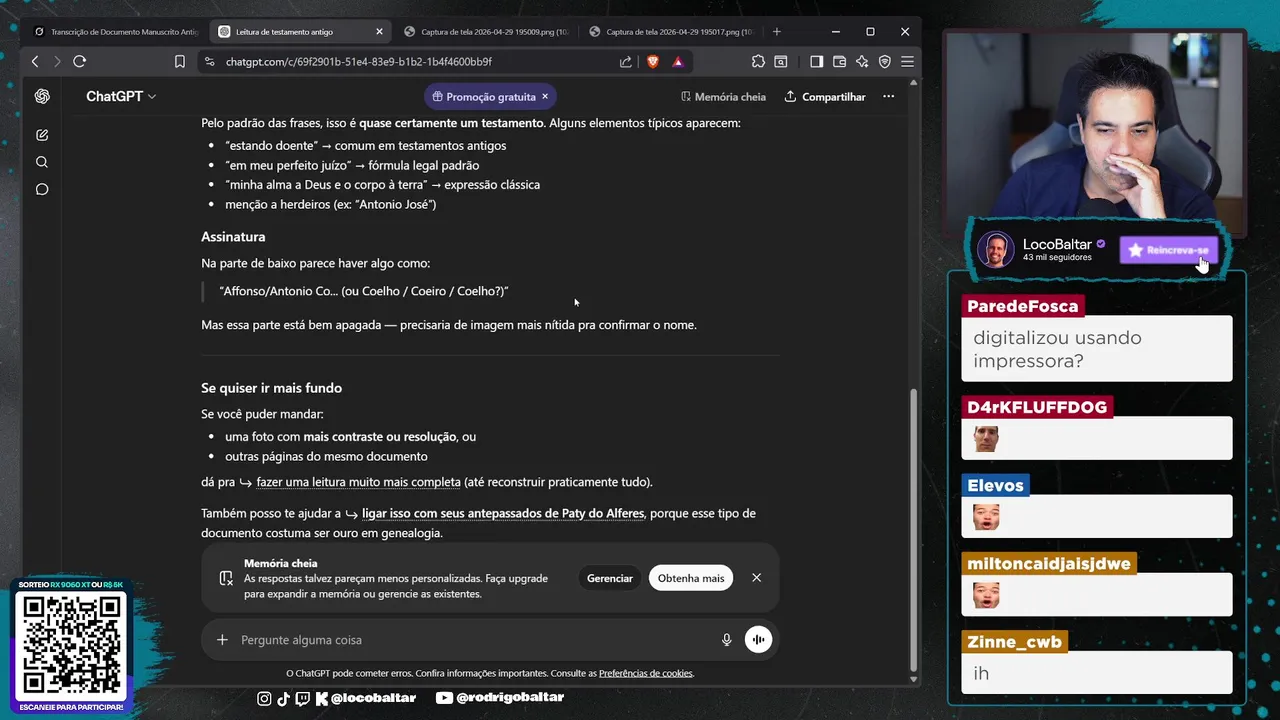
Task: Follow 'ligar isso com seus antepassados' link
Action: [x=503, y=513]
